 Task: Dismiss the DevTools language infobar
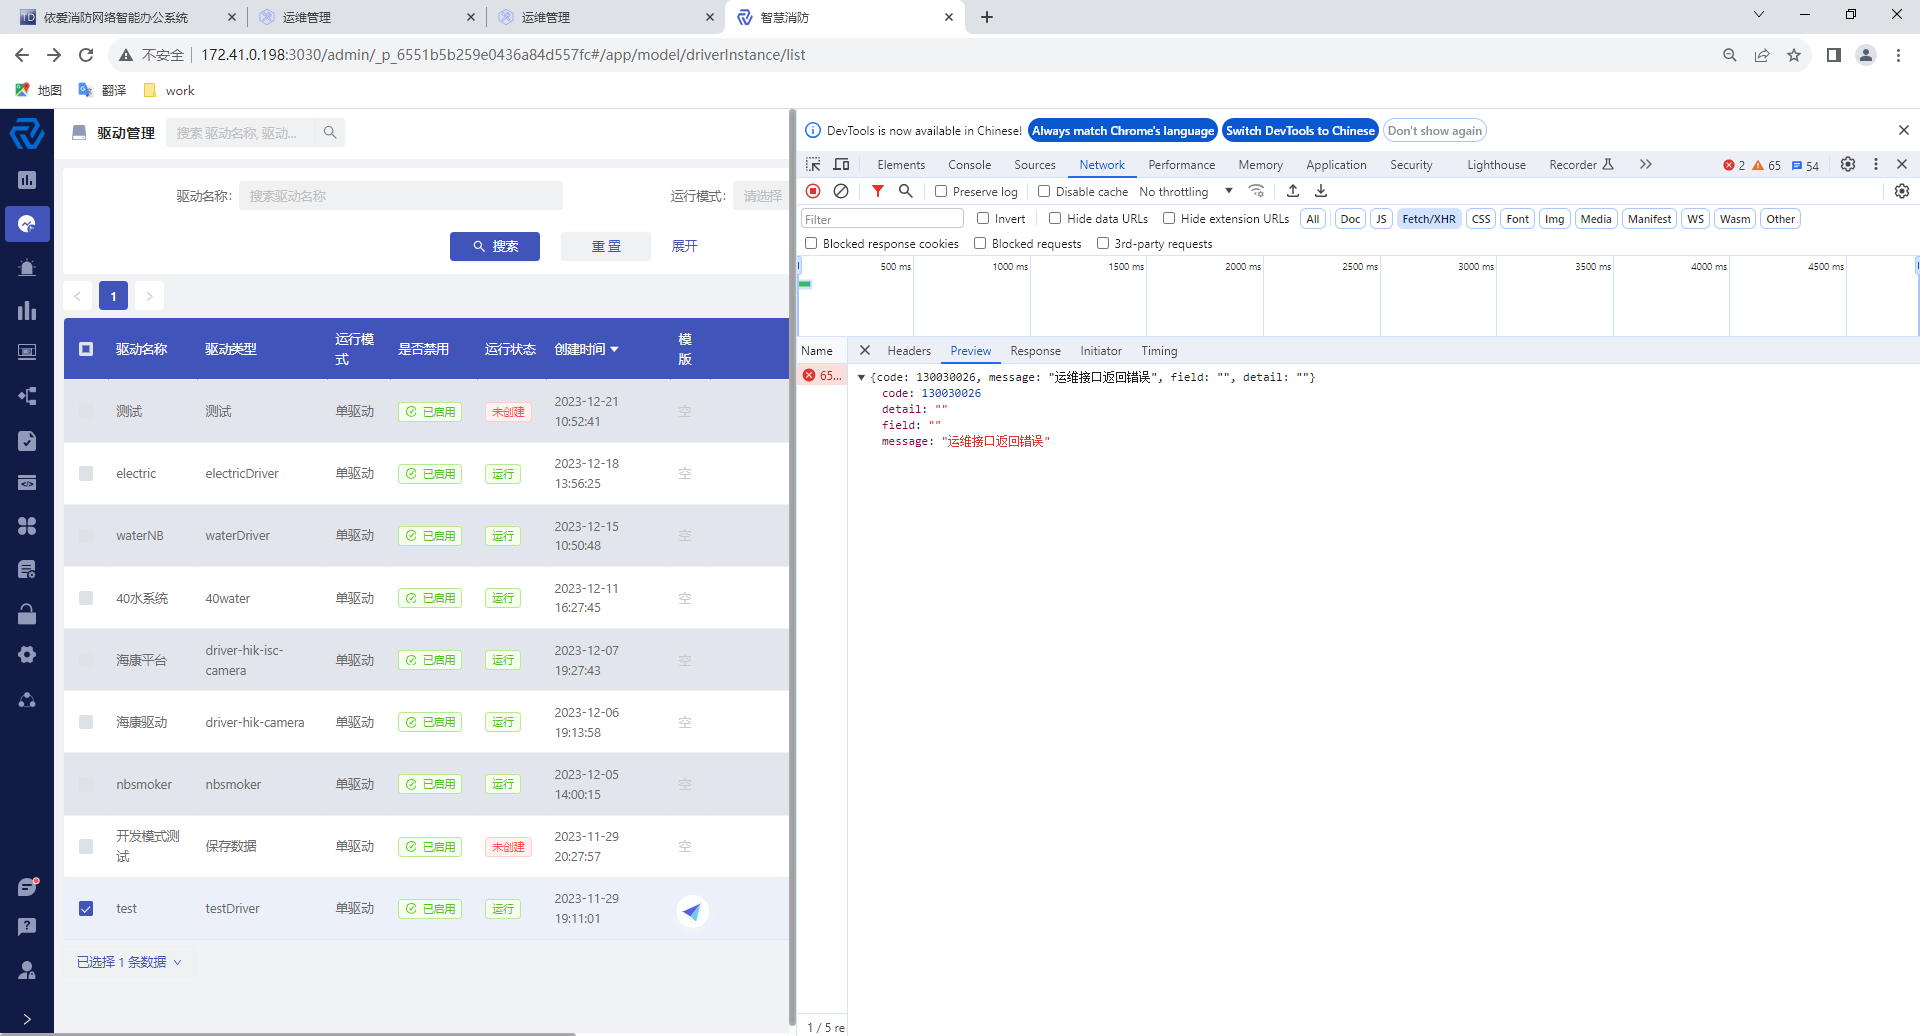pos(1904,130)
